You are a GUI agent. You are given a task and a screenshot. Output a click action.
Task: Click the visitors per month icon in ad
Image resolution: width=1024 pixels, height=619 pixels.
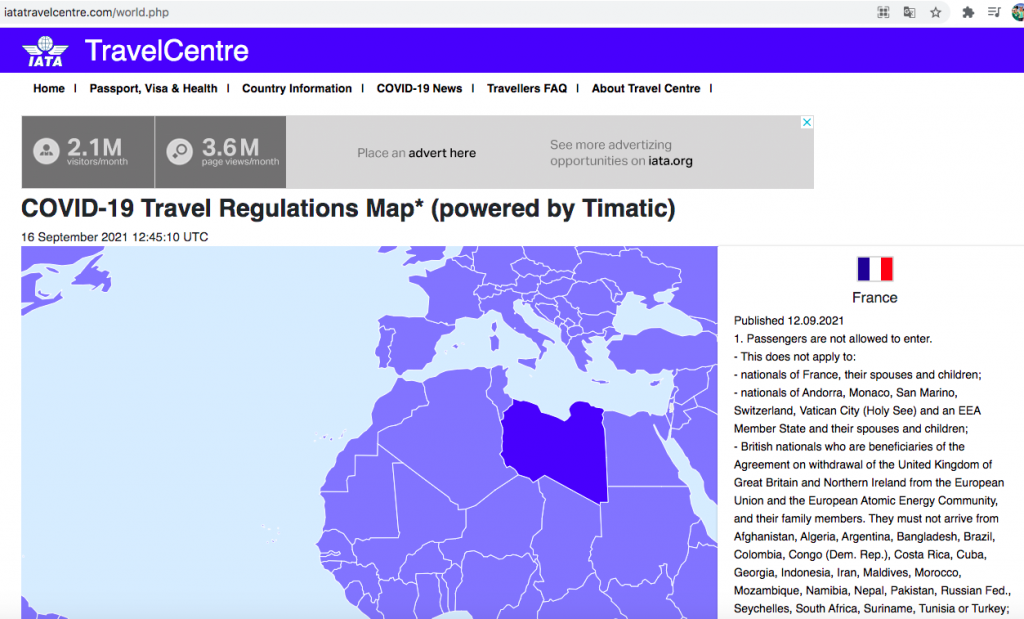point(46,151)
